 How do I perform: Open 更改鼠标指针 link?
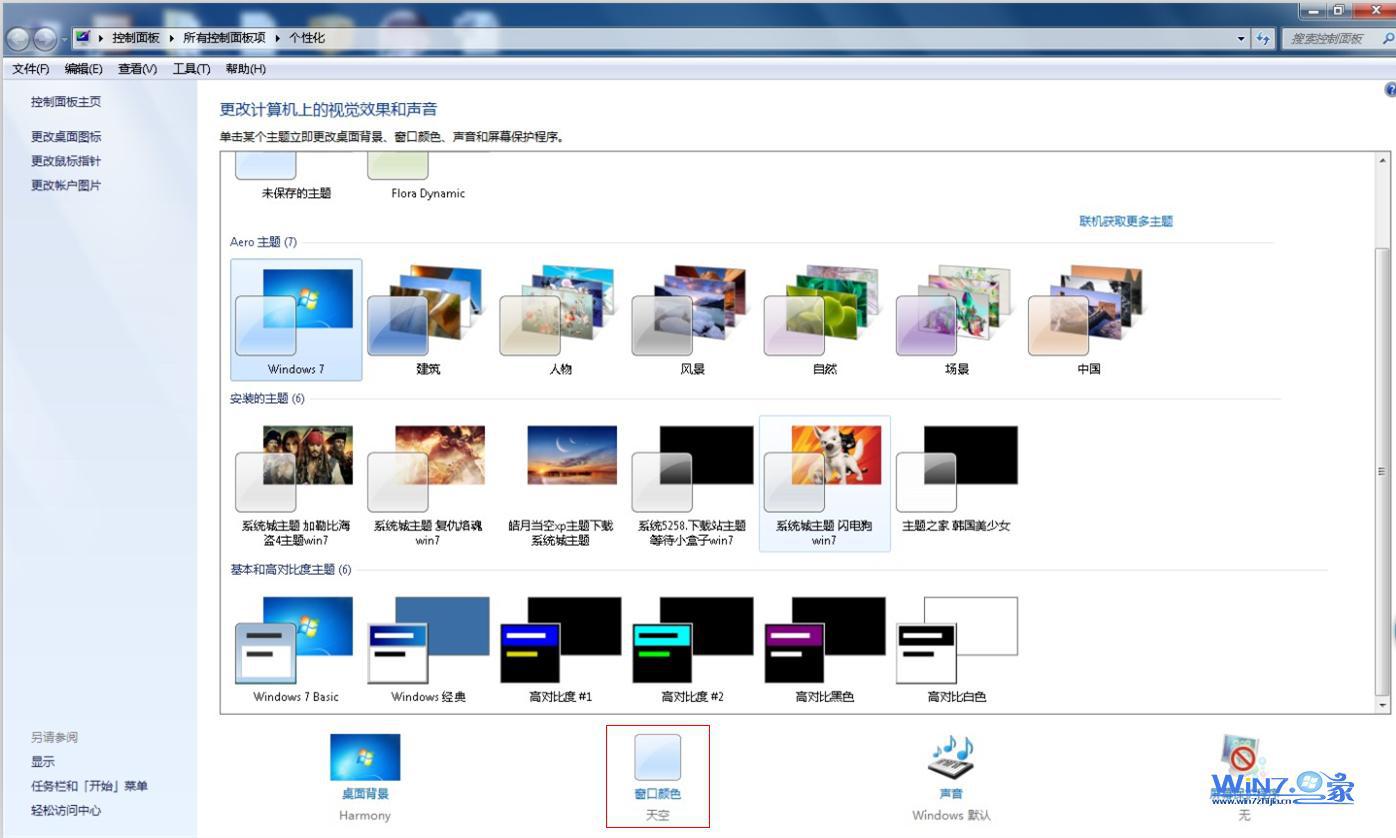[x=66, y=161]
